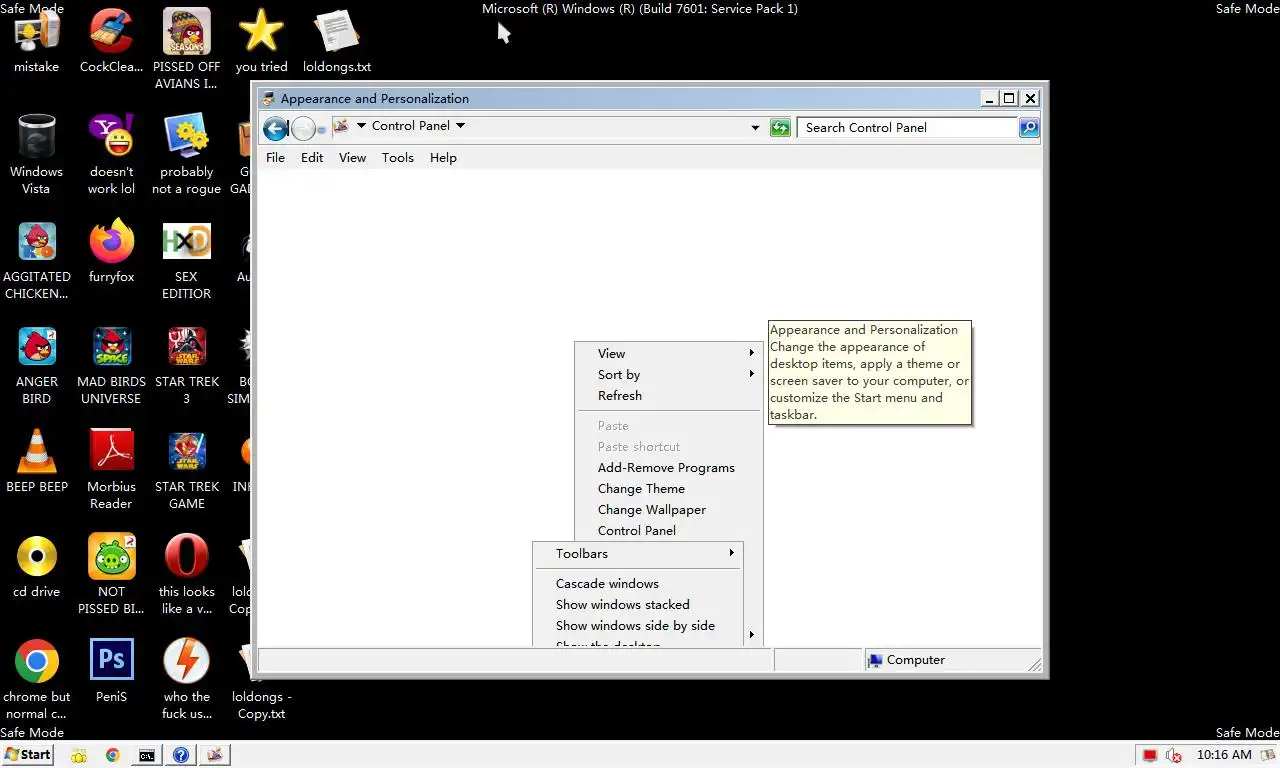Choose 'Show windows side by side'
Image resolution: width=1280 pixels, height=768 pixels.
point(637,625)
